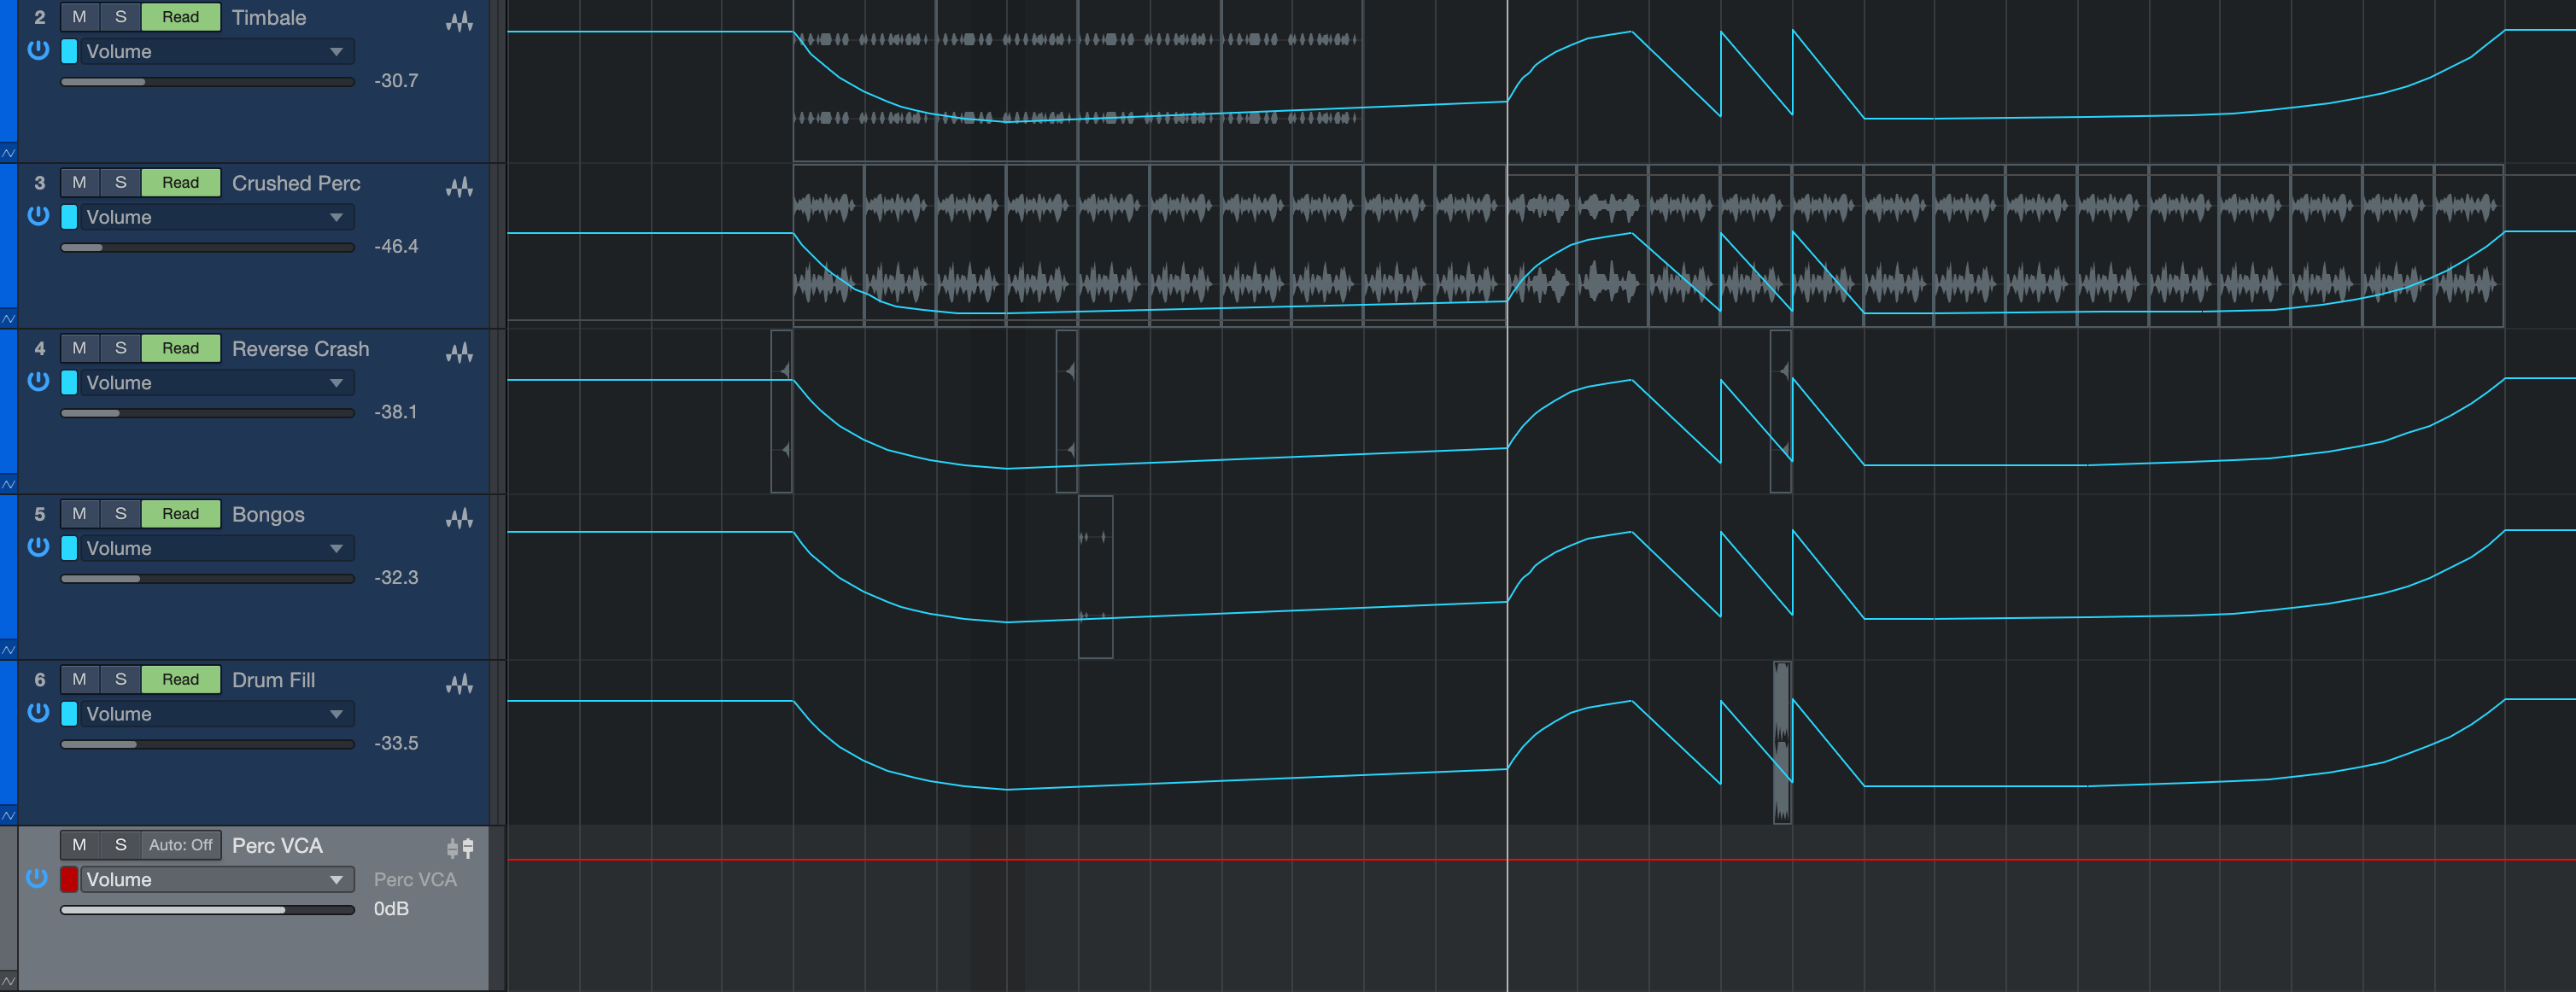
Task: Click the Reverse Crash volume slider at -38.1
Action: [x=207, y=413]
